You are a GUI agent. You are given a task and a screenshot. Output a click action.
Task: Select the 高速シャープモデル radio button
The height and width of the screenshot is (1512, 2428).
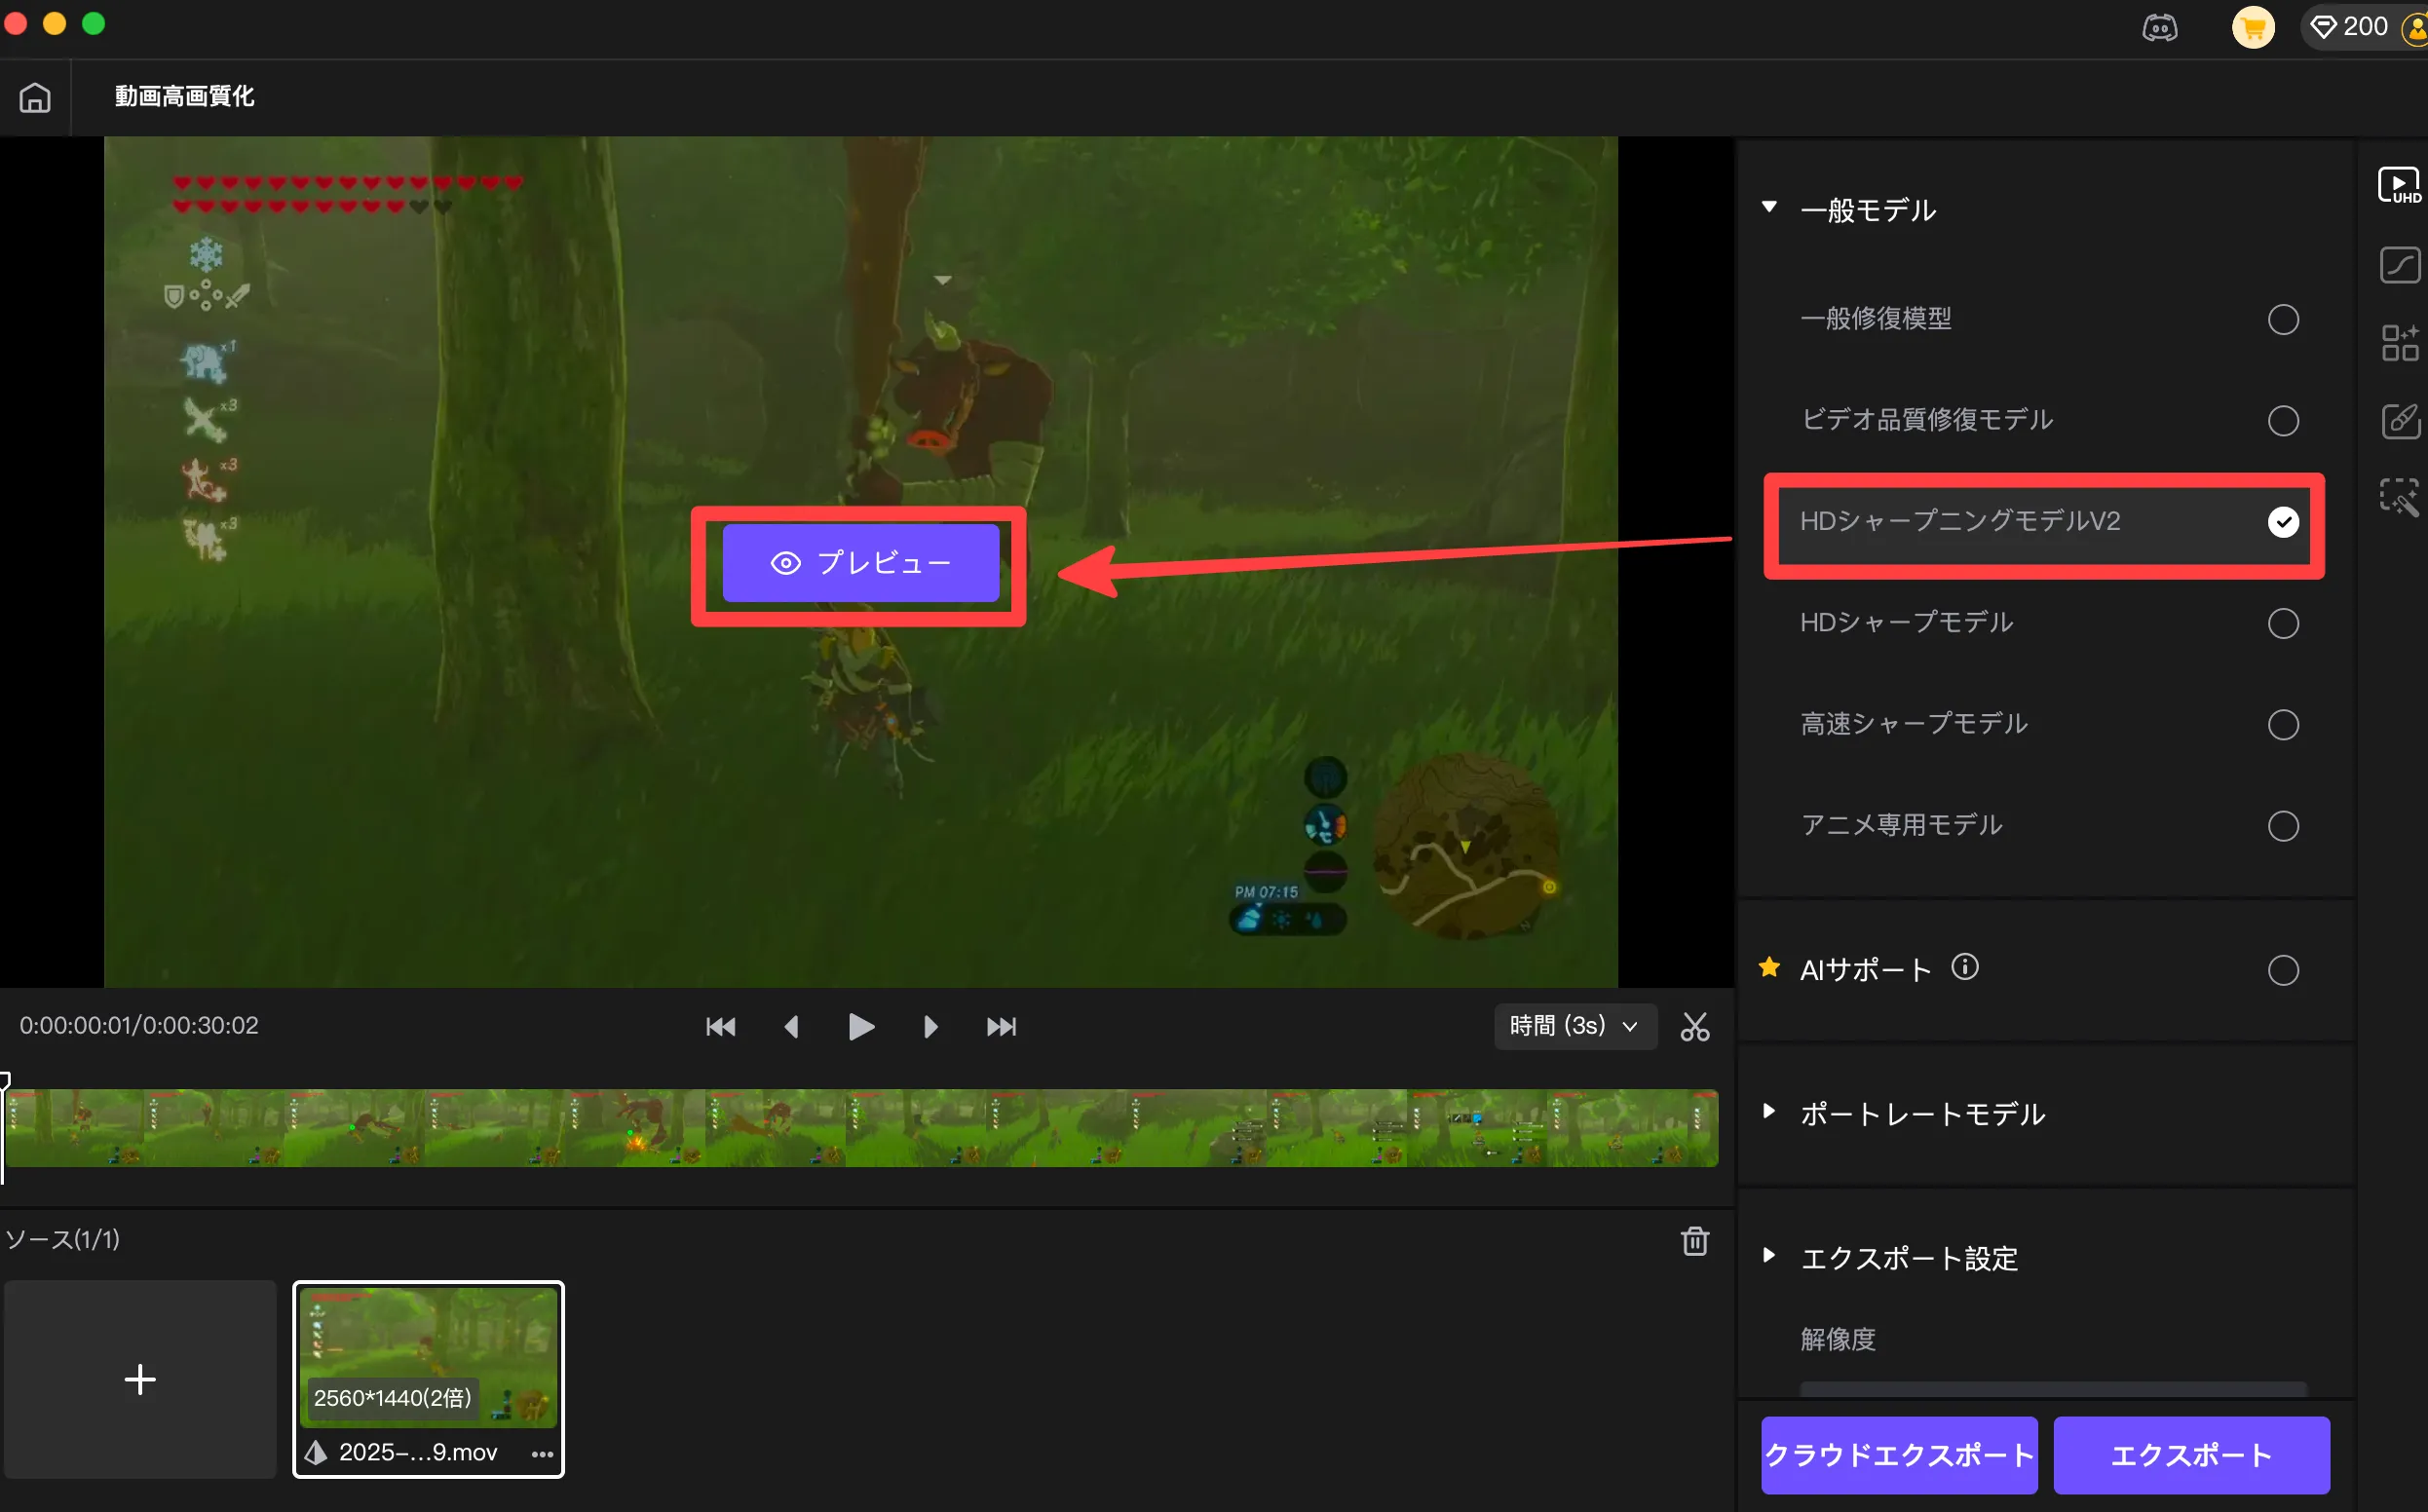[x=2282, y=724]
